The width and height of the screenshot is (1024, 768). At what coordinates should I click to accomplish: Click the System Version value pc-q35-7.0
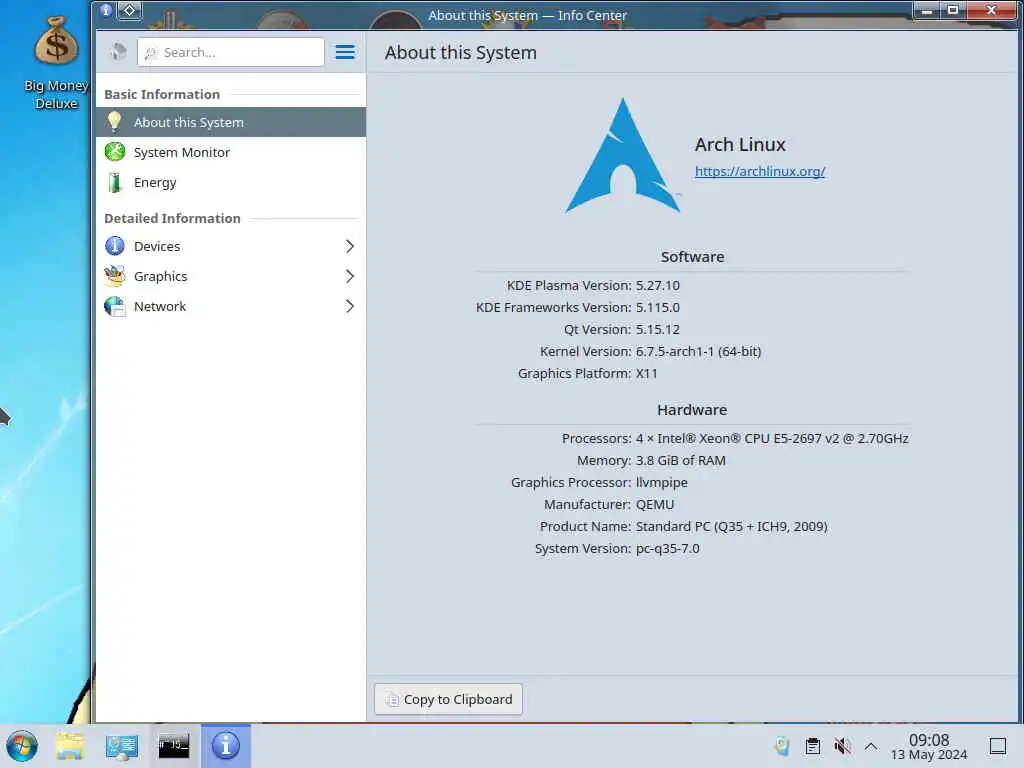coord(667,549)
